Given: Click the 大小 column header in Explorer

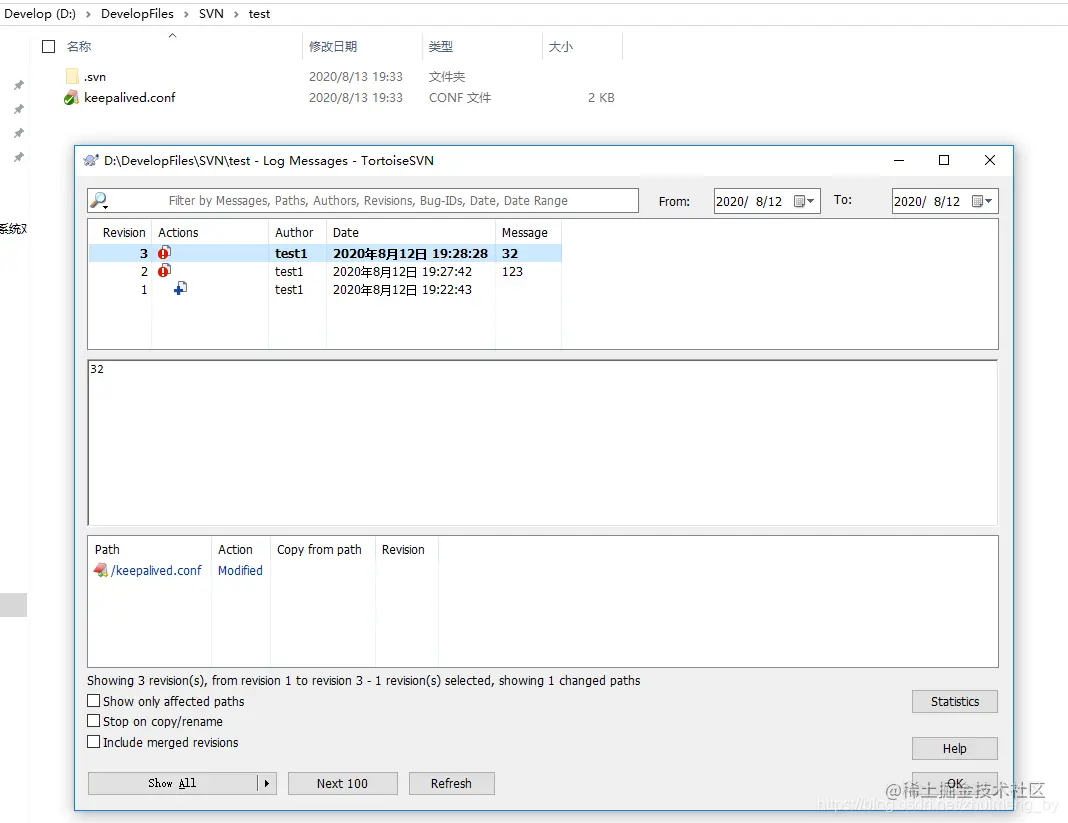Looking at the screenshot, I should (561, 46).
